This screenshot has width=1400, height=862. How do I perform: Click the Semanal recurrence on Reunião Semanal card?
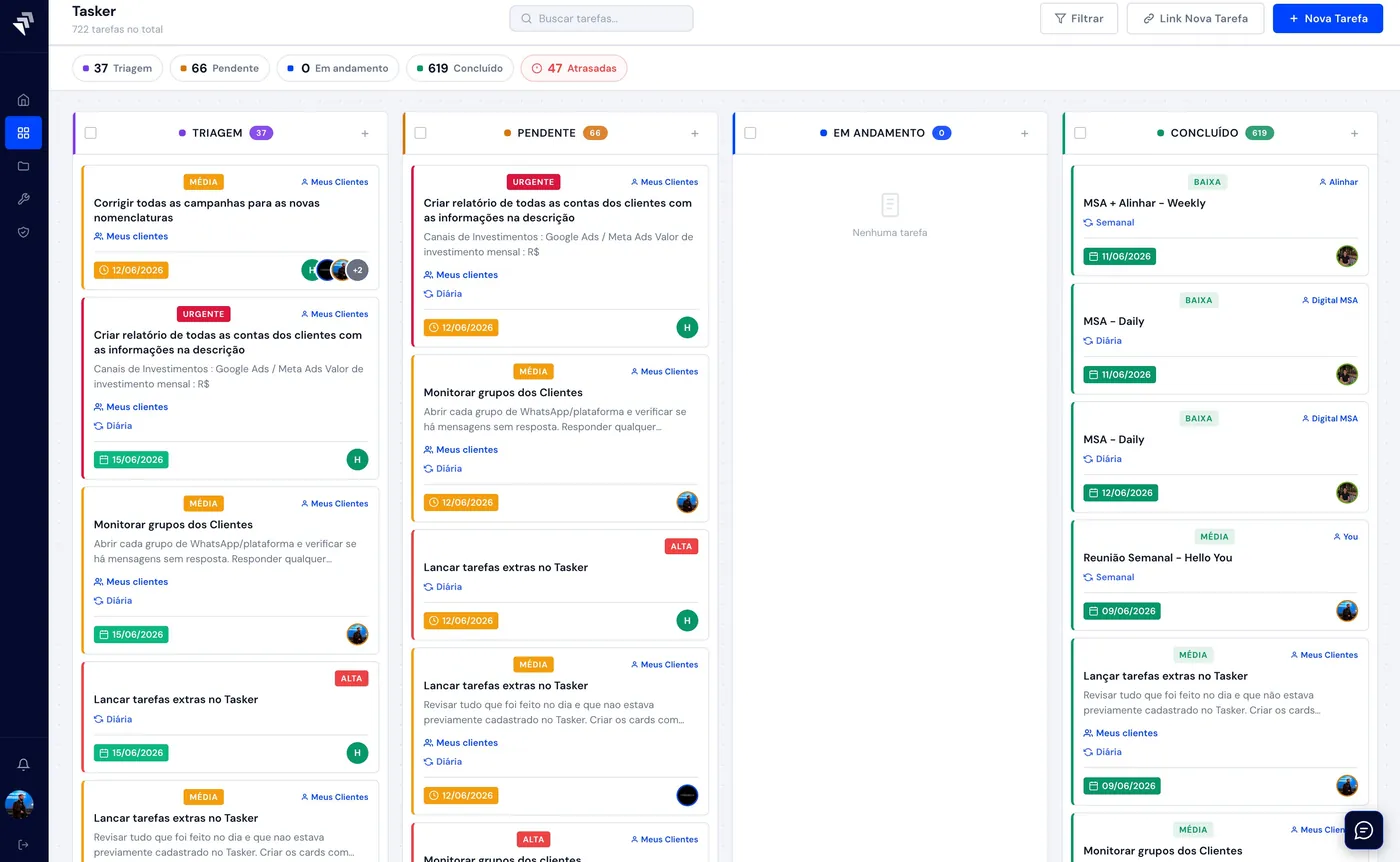click(1109, 577)
